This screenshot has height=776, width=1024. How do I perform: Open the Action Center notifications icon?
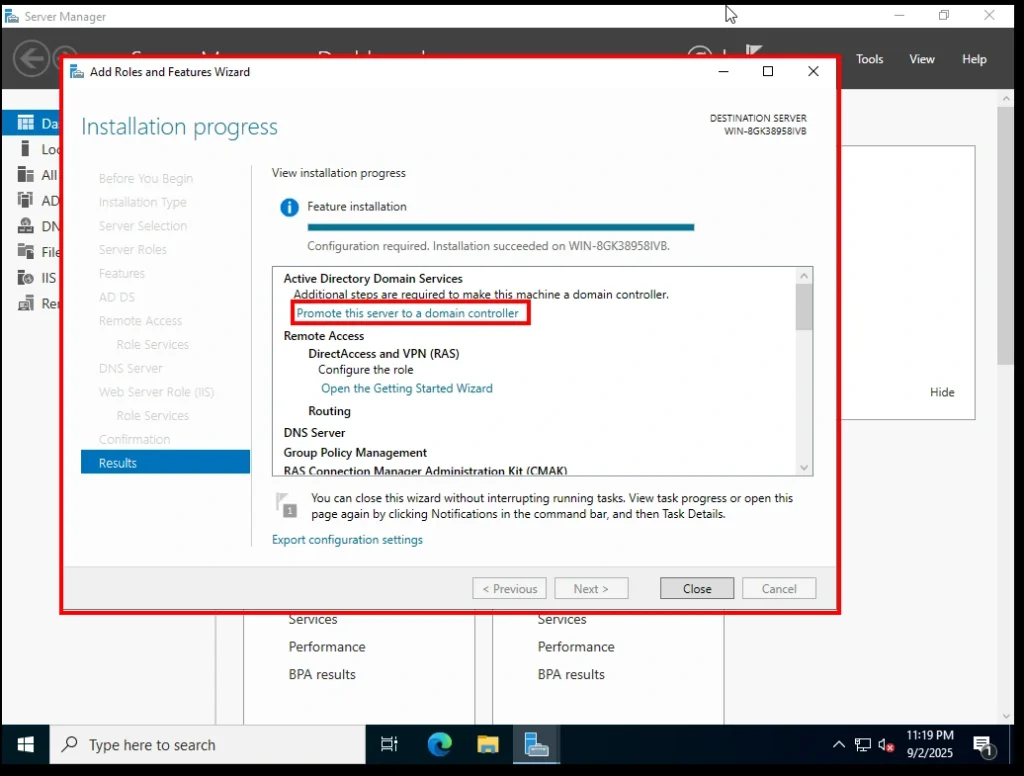click(983, 745)
